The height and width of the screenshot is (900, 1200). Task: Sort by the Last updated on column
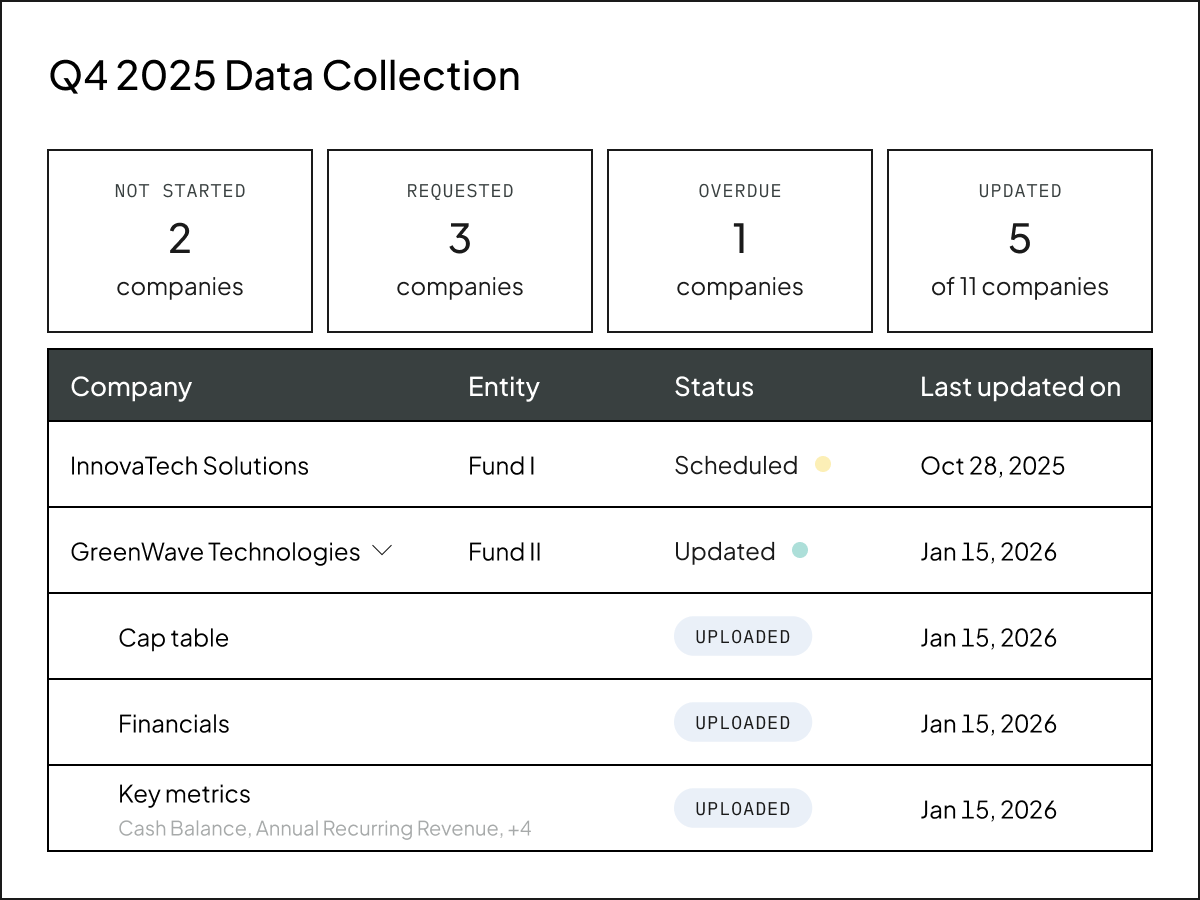(x=1021, y=386)
